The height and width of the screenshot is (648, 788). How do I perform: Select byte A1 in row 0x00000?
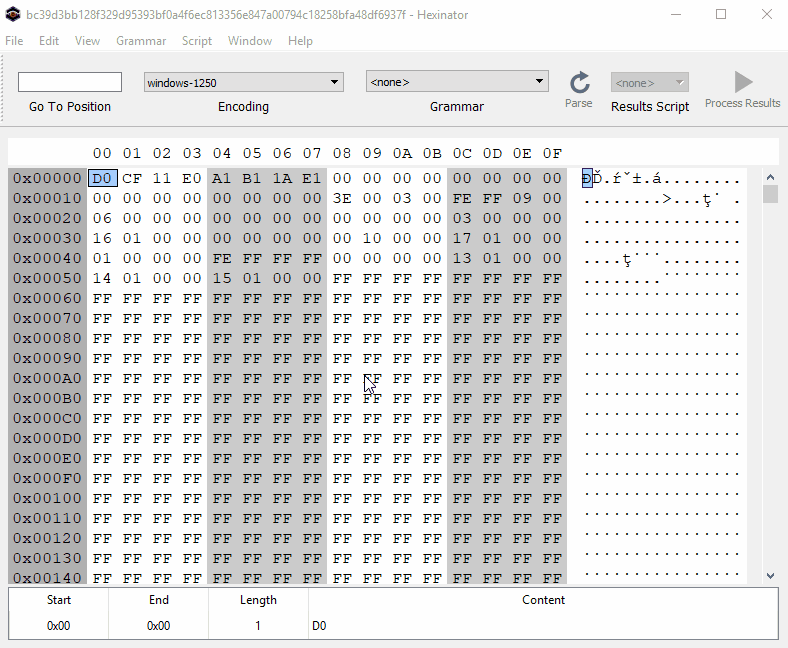click(x=222, y=178)
